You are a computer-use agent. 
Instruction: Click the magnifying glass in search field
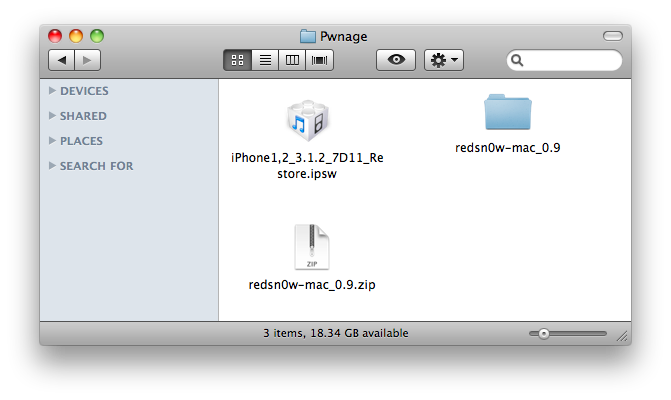pyautogui.click(x=518, y=61)
